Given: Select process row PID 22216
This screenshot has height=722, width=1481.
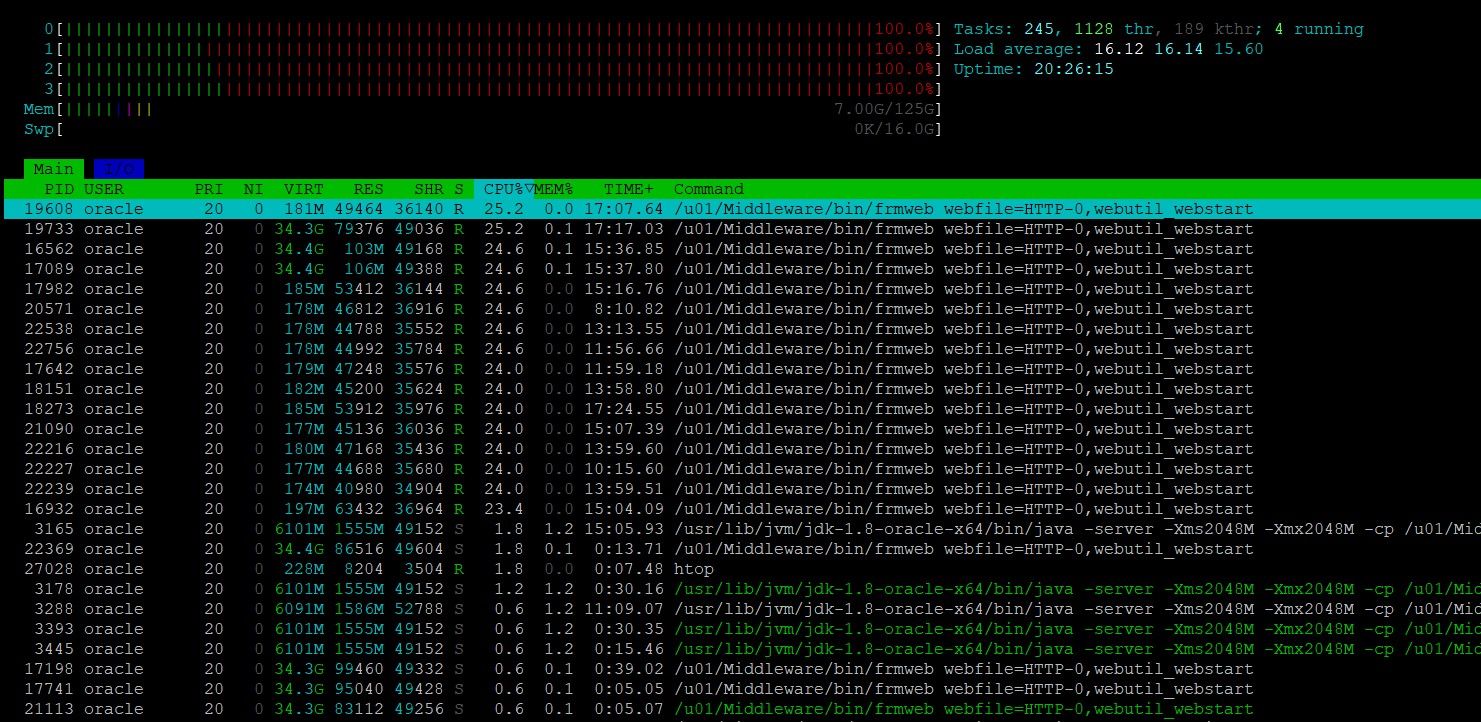Looking at the screenshot, I should [x=740, y=449].
